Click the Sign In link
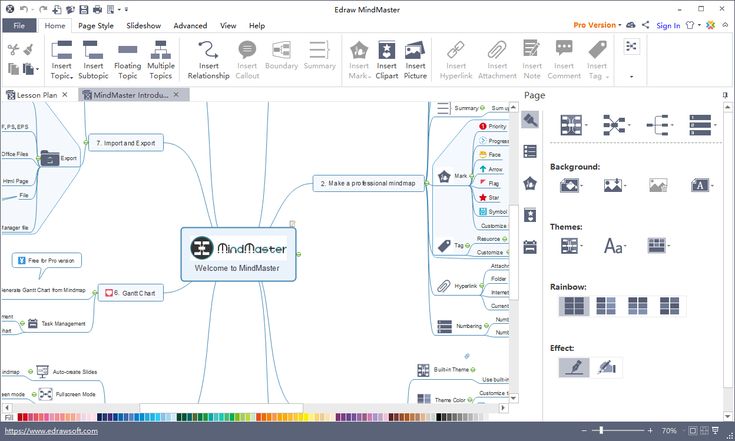This screenshot has width=735, height=441. (x=668, y=25)
